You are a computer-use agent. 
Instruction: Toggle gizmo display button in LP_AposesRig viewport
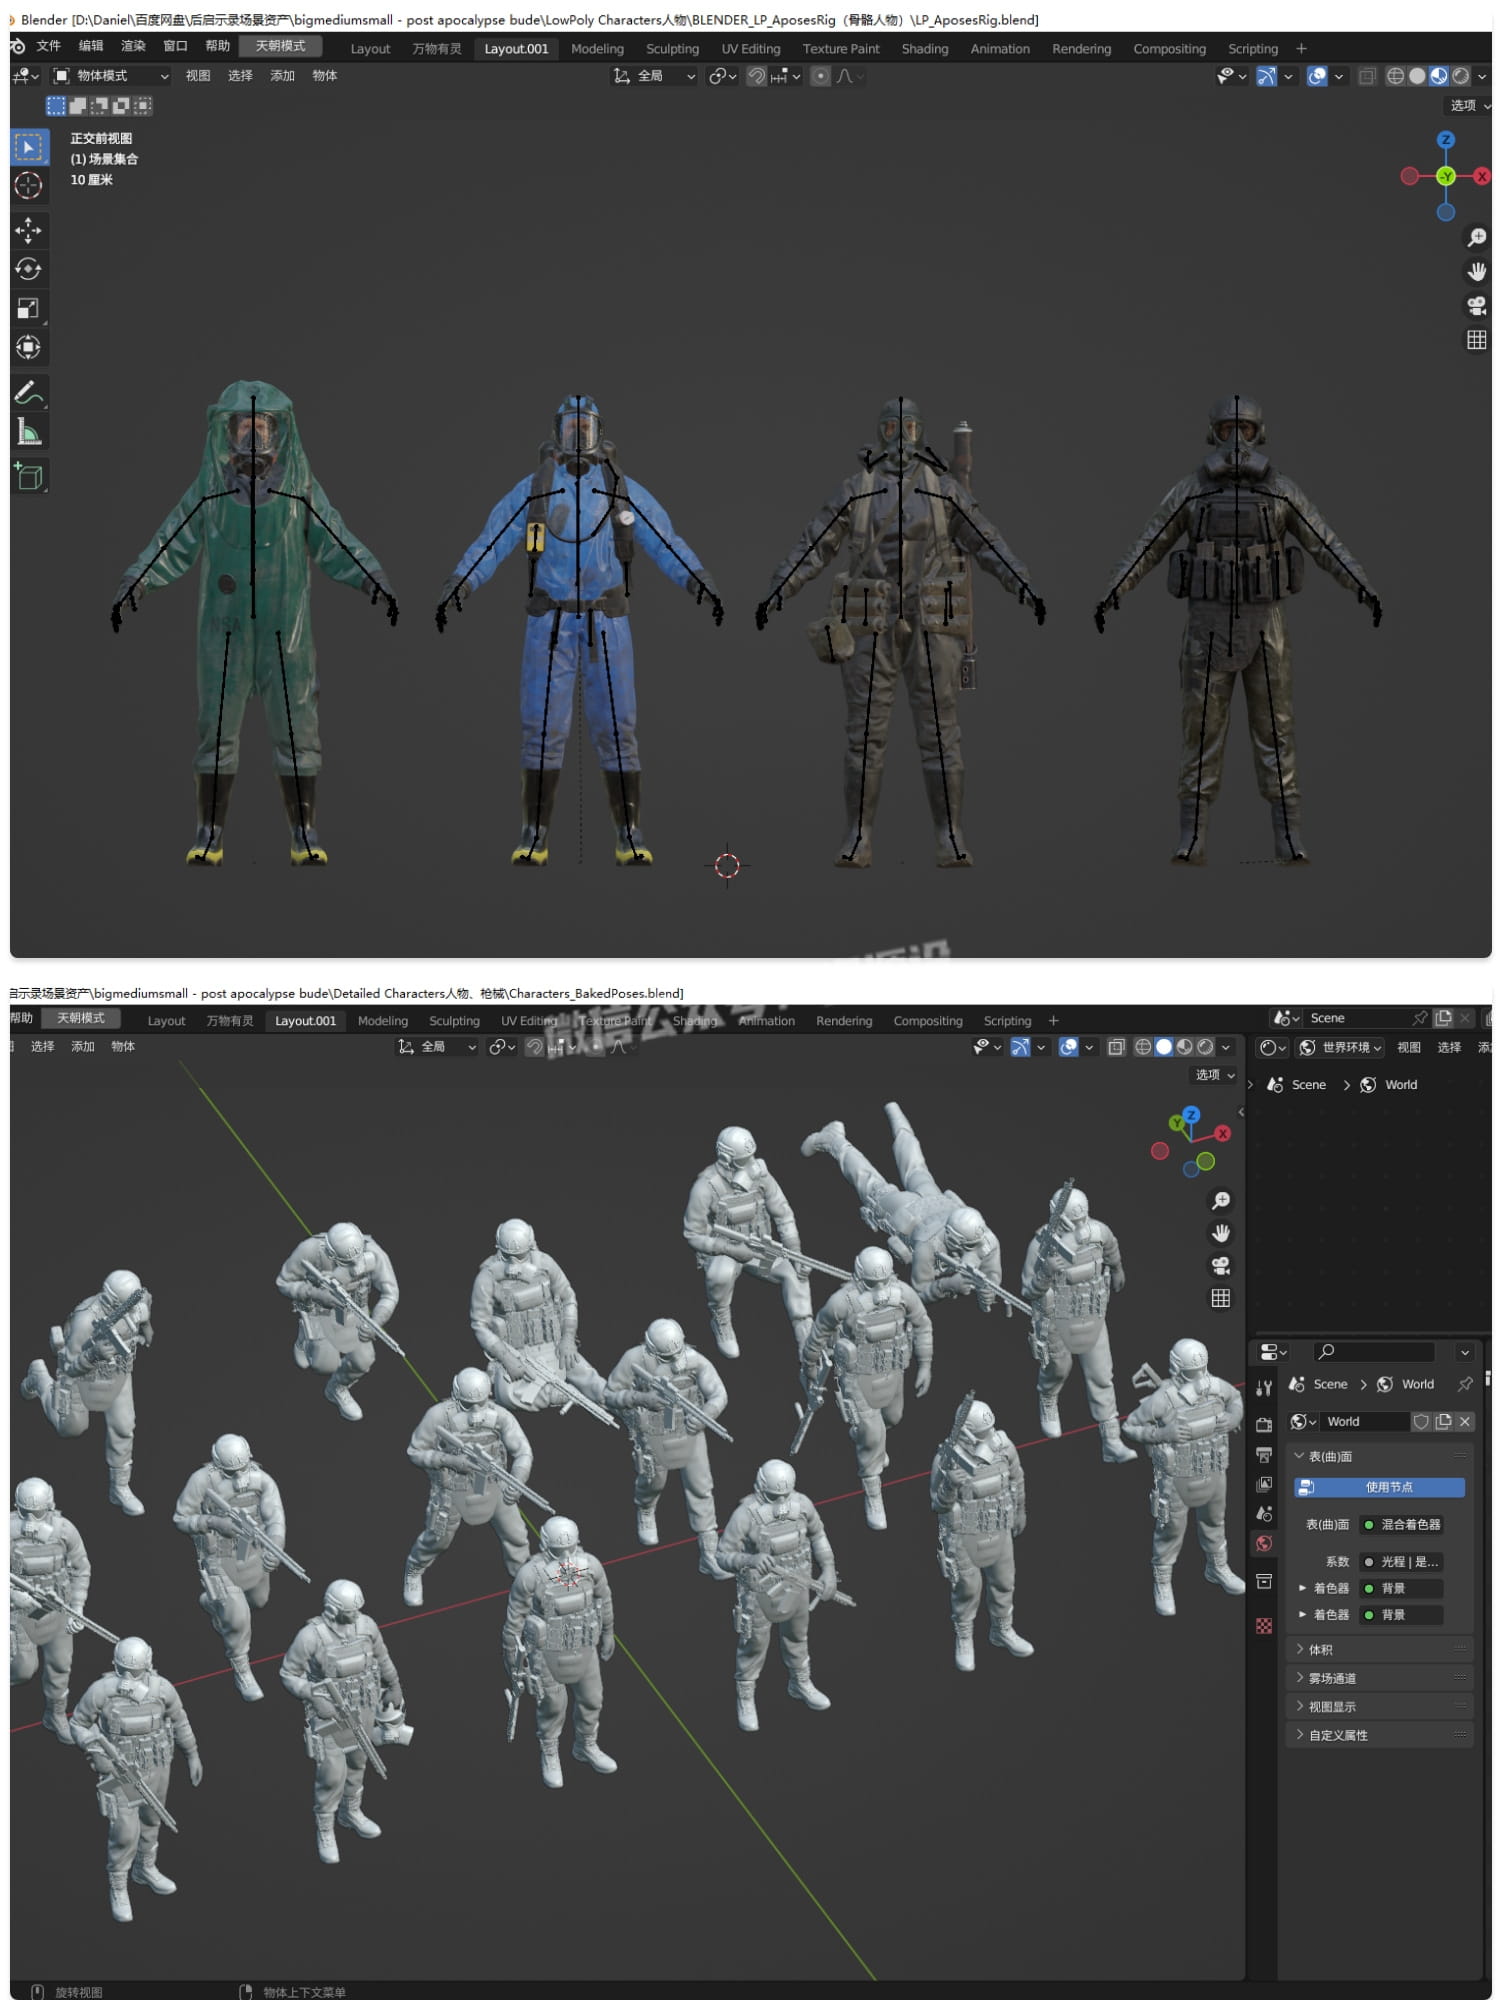[x=1266, y=76]
